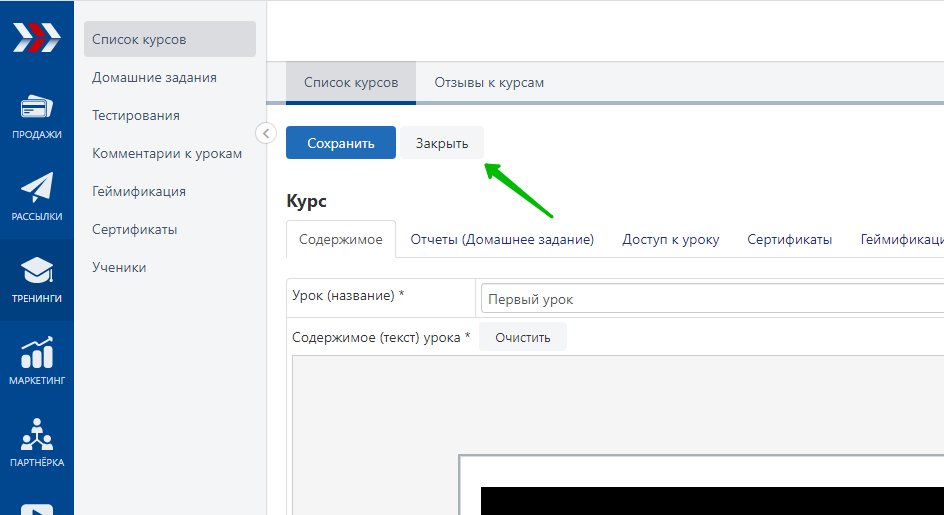Open the Партнёрка partners icon

(x=37, y=435)
